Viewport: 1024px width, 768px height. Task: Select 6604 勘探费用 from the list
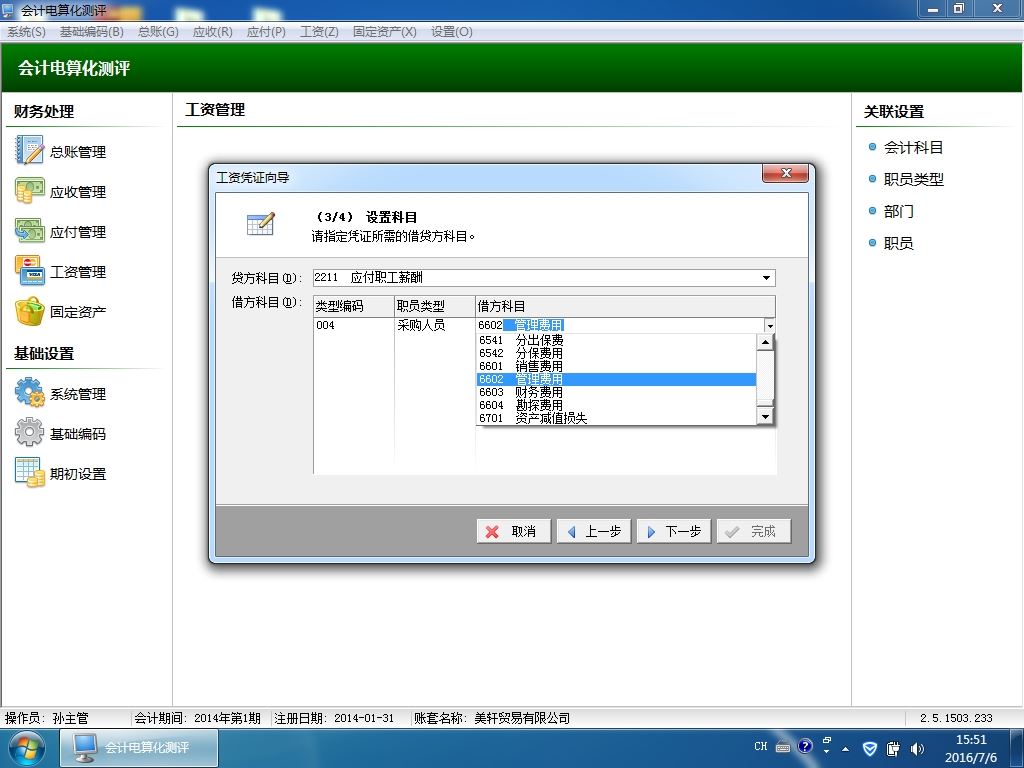pos(616,406)
